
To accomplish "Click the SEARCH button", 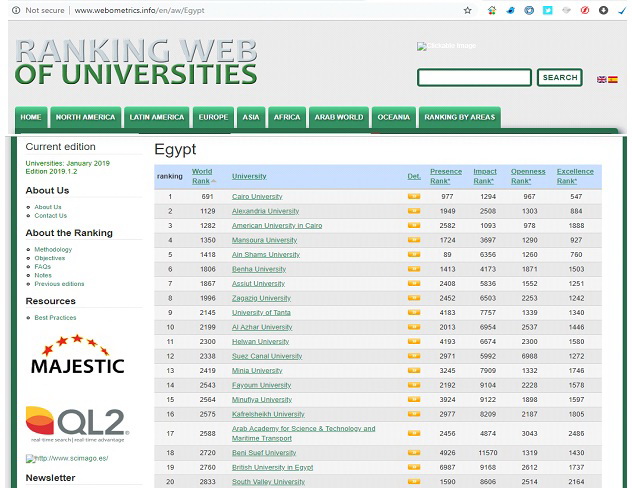I will click(x=560, y=77).
